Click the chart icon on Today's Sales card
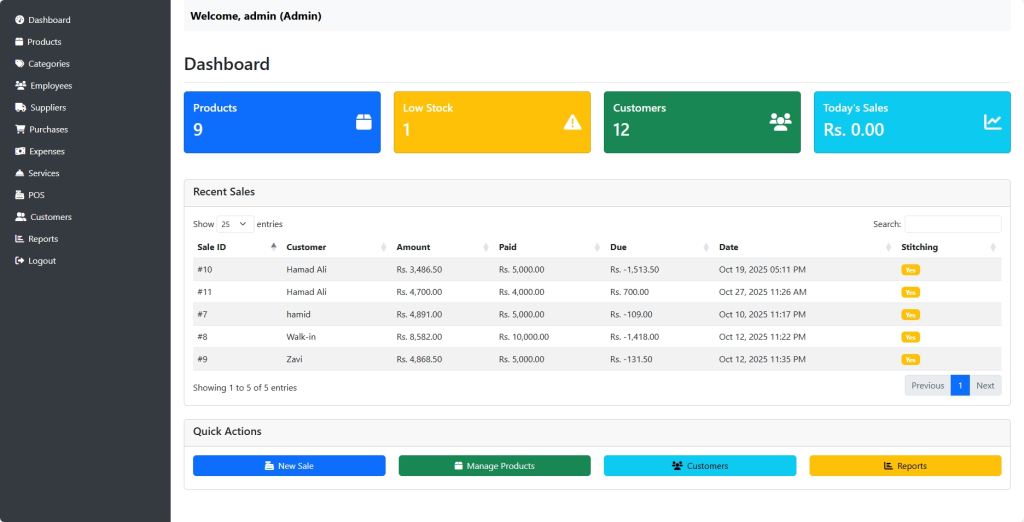 click(x=992, y=122)
